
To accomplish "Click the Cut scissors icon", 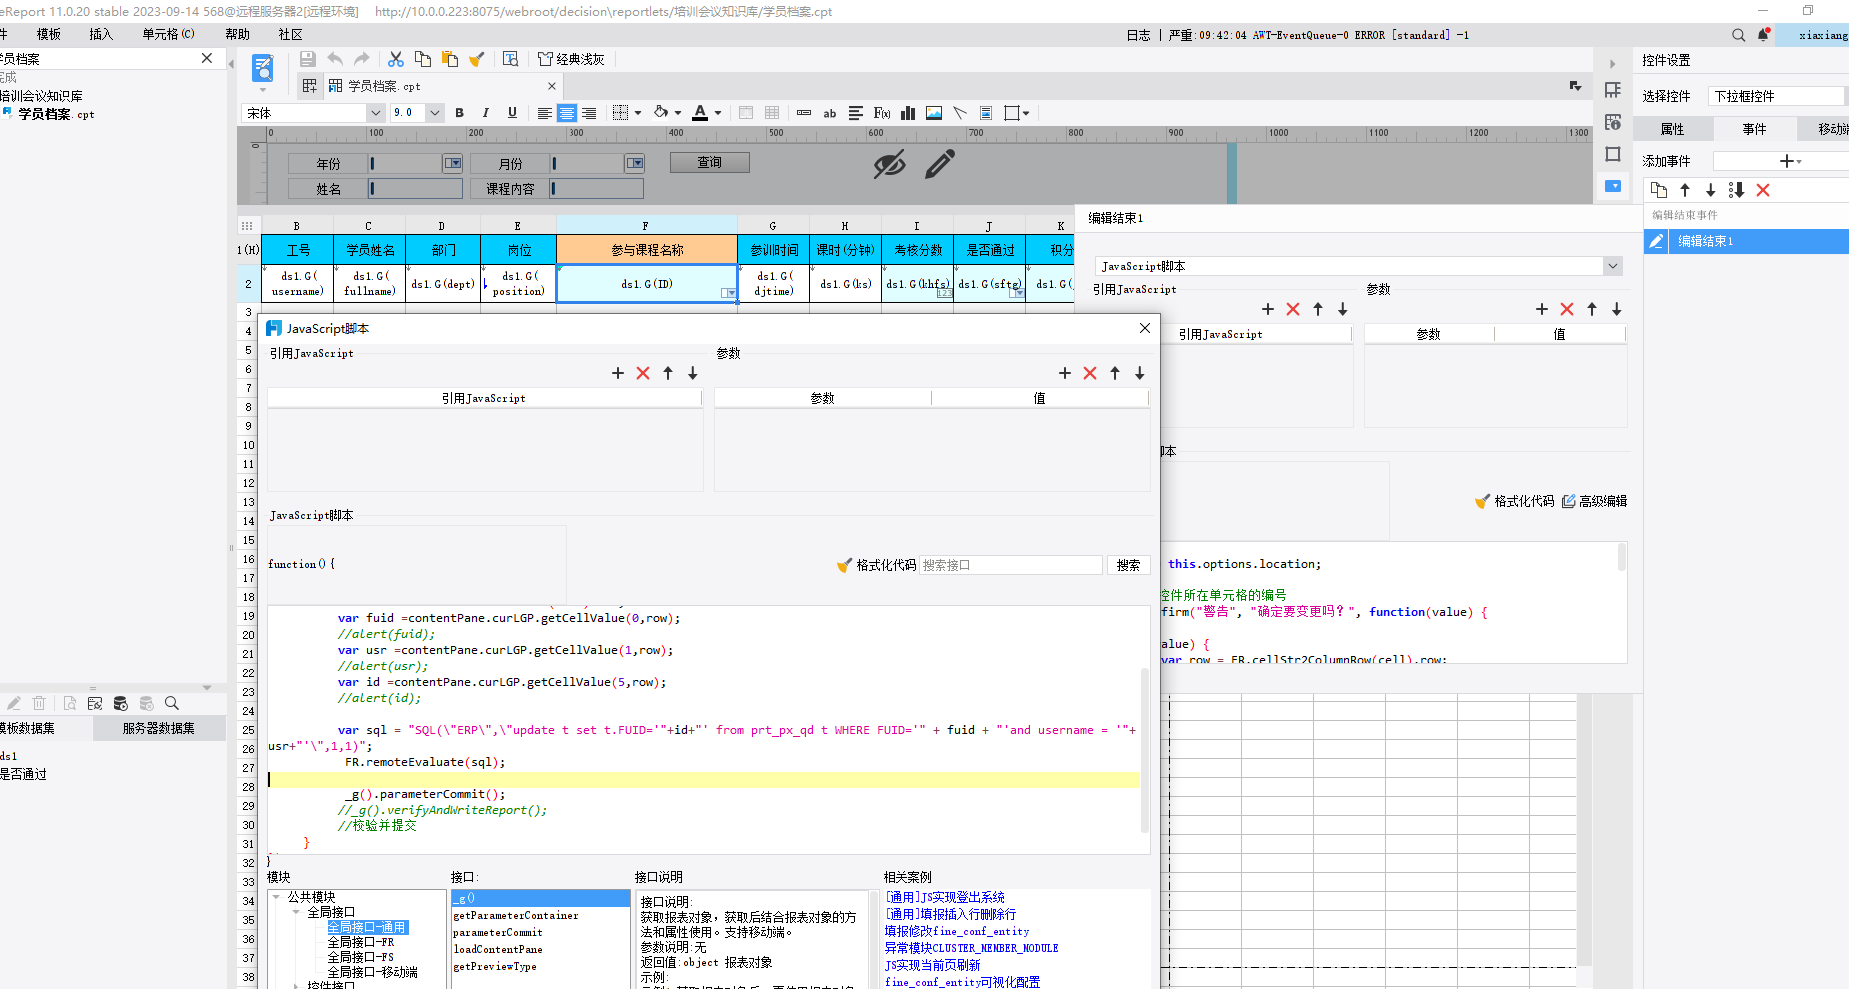I will coord(396,59).
